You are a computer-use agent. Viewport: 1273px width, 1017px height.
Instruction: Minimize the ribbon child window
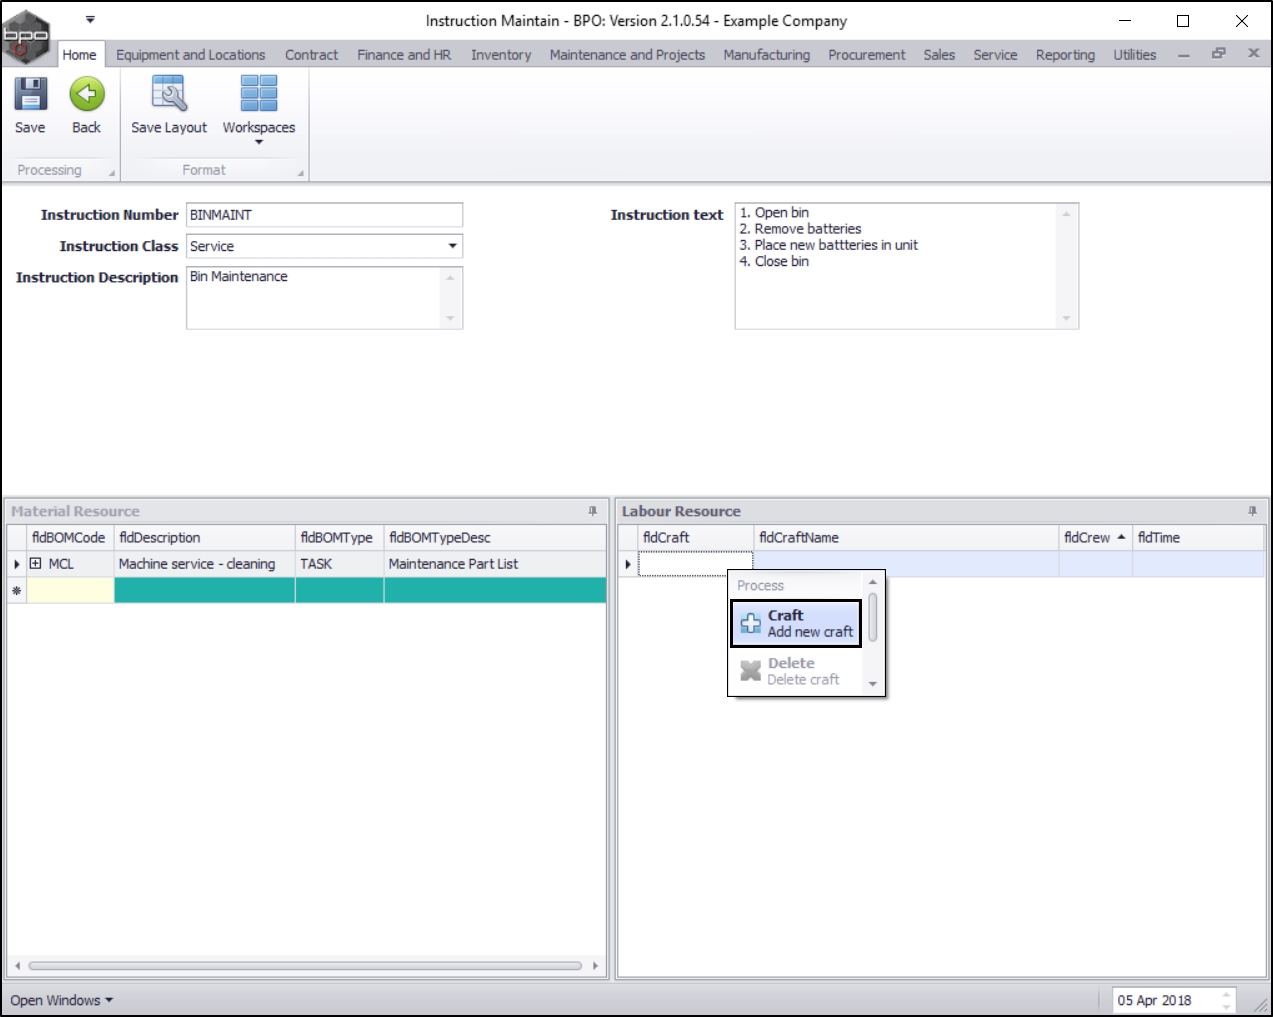1184,55
